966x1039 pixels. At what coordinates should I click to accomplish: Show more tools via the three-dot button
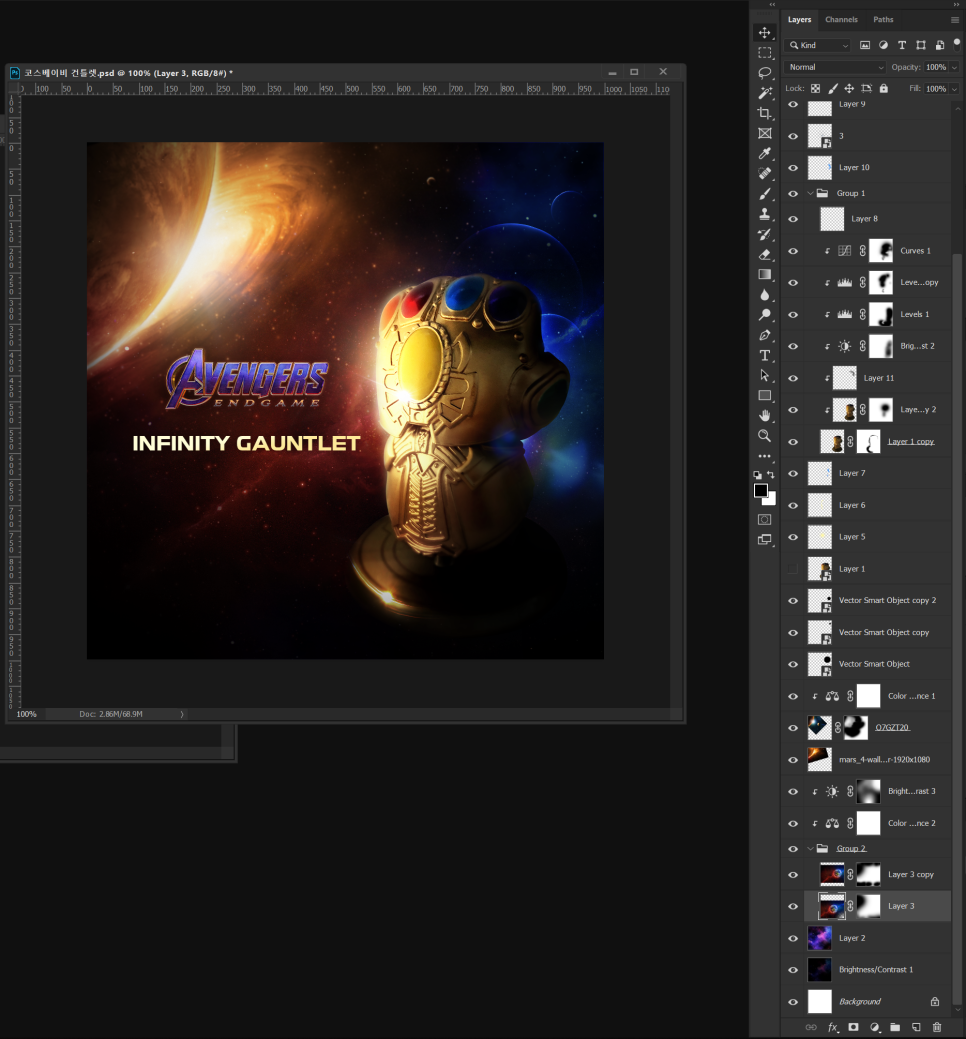tap(765, 456)
